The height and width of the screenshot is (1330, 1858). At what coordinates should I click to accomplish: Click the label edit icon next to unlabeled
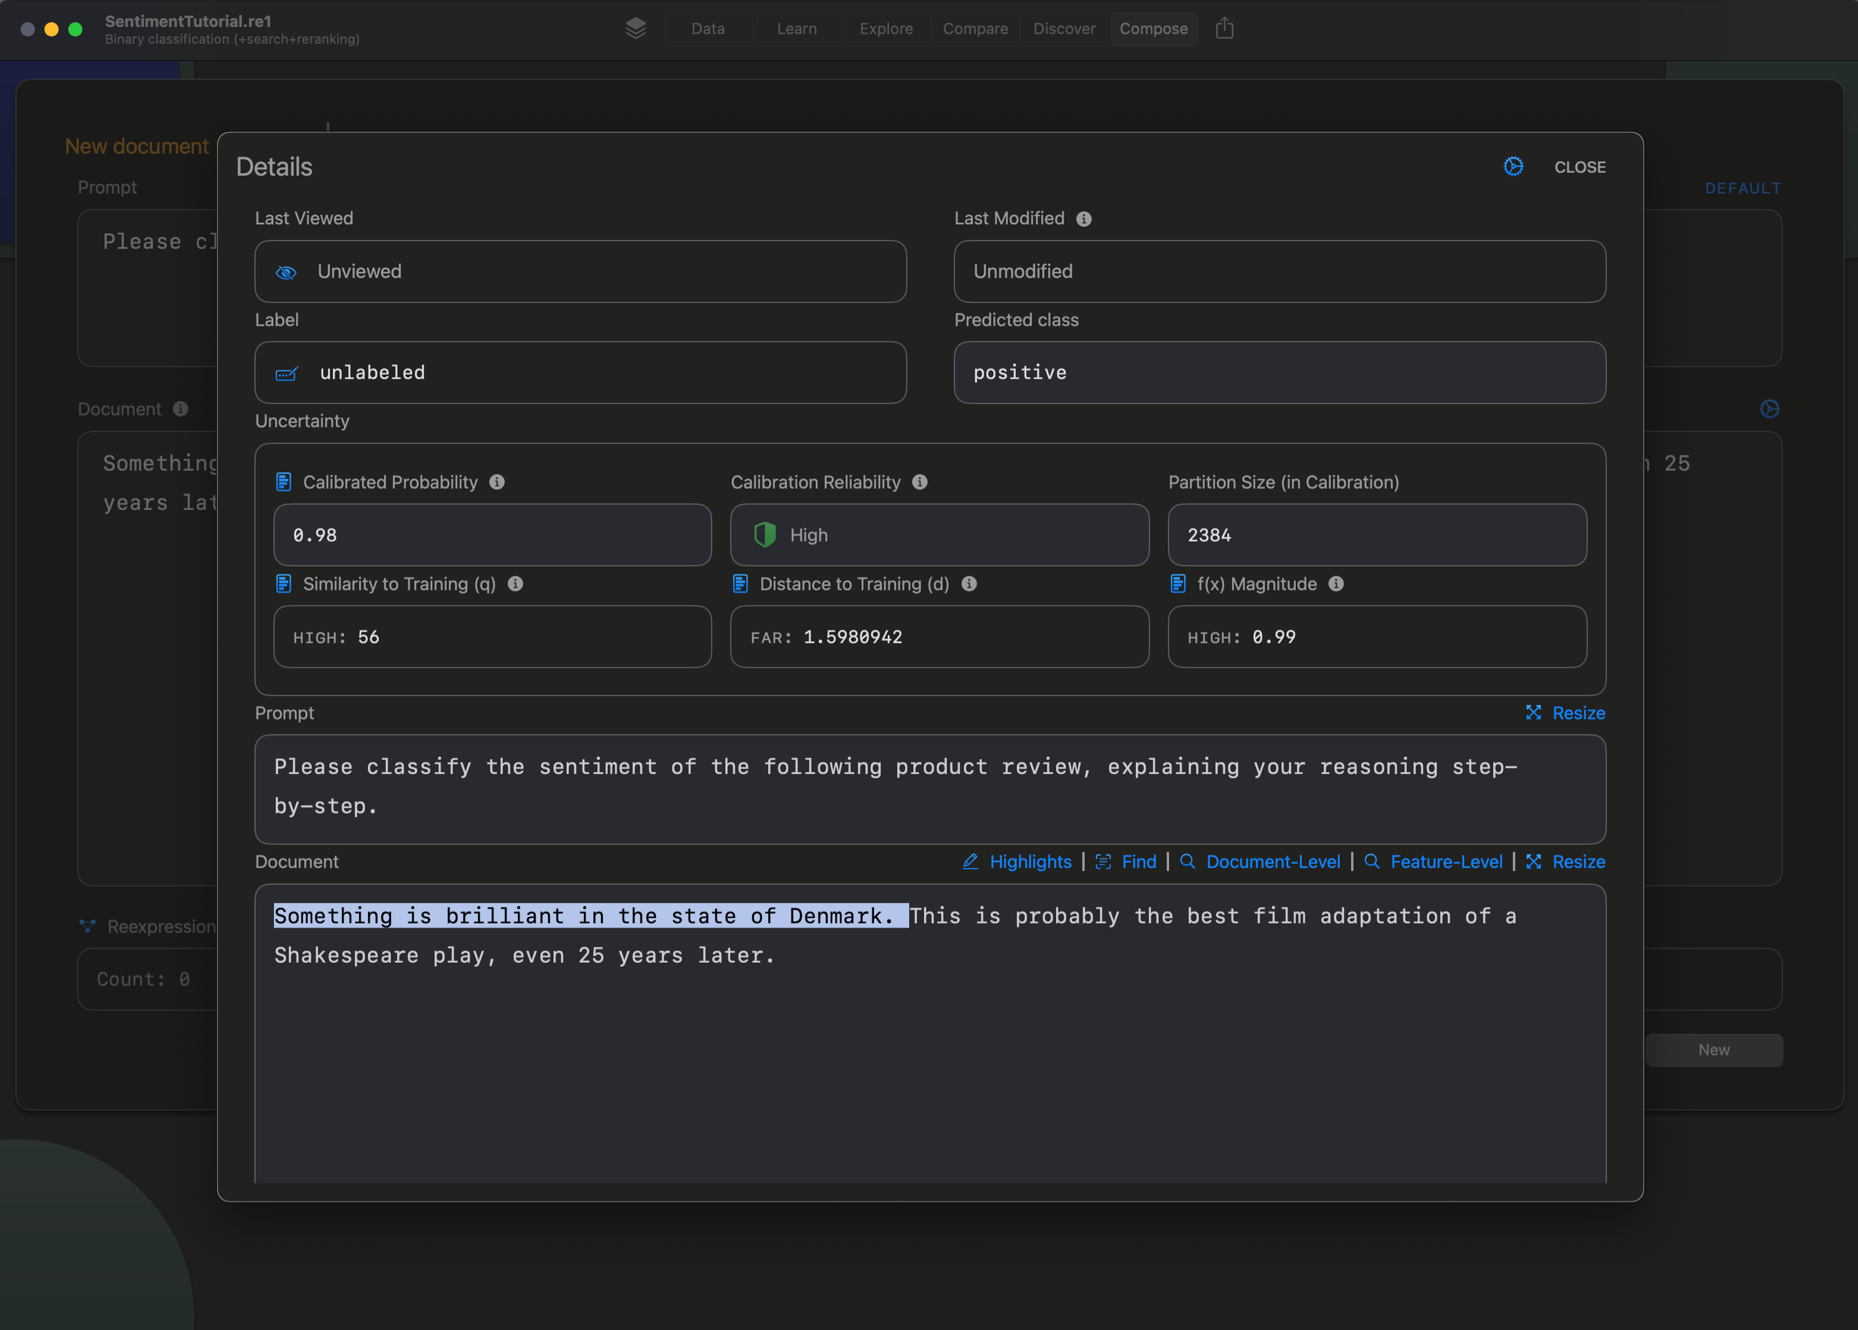286,373
